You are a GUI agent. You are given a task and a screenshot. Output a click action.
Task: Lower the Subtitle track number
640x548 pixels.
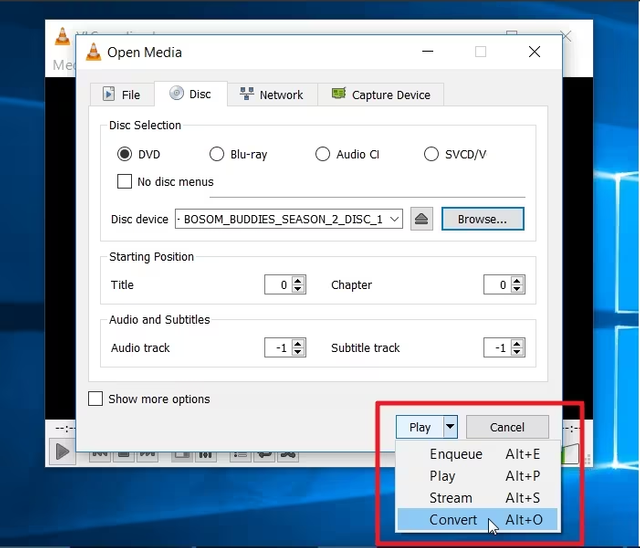pos(517,352)
